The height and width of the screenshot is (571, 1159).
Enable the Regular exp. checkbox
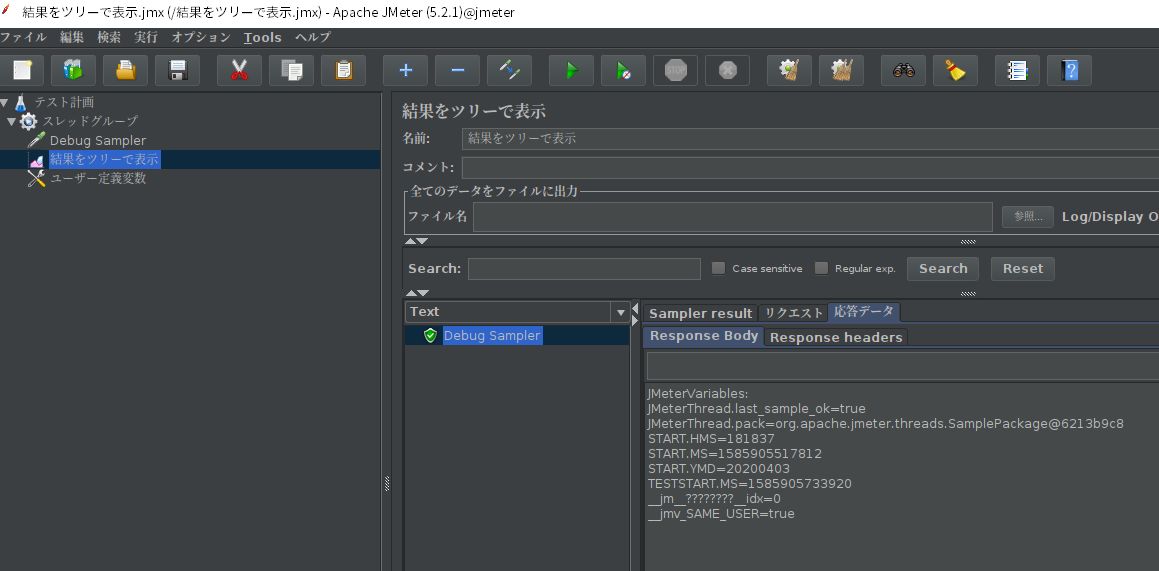(x=820, y=268)
